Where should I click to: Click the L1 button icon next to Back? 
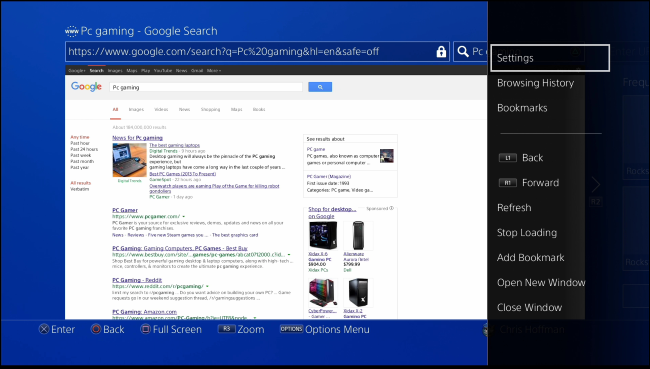pyautogui.click(x=507, y=158)
